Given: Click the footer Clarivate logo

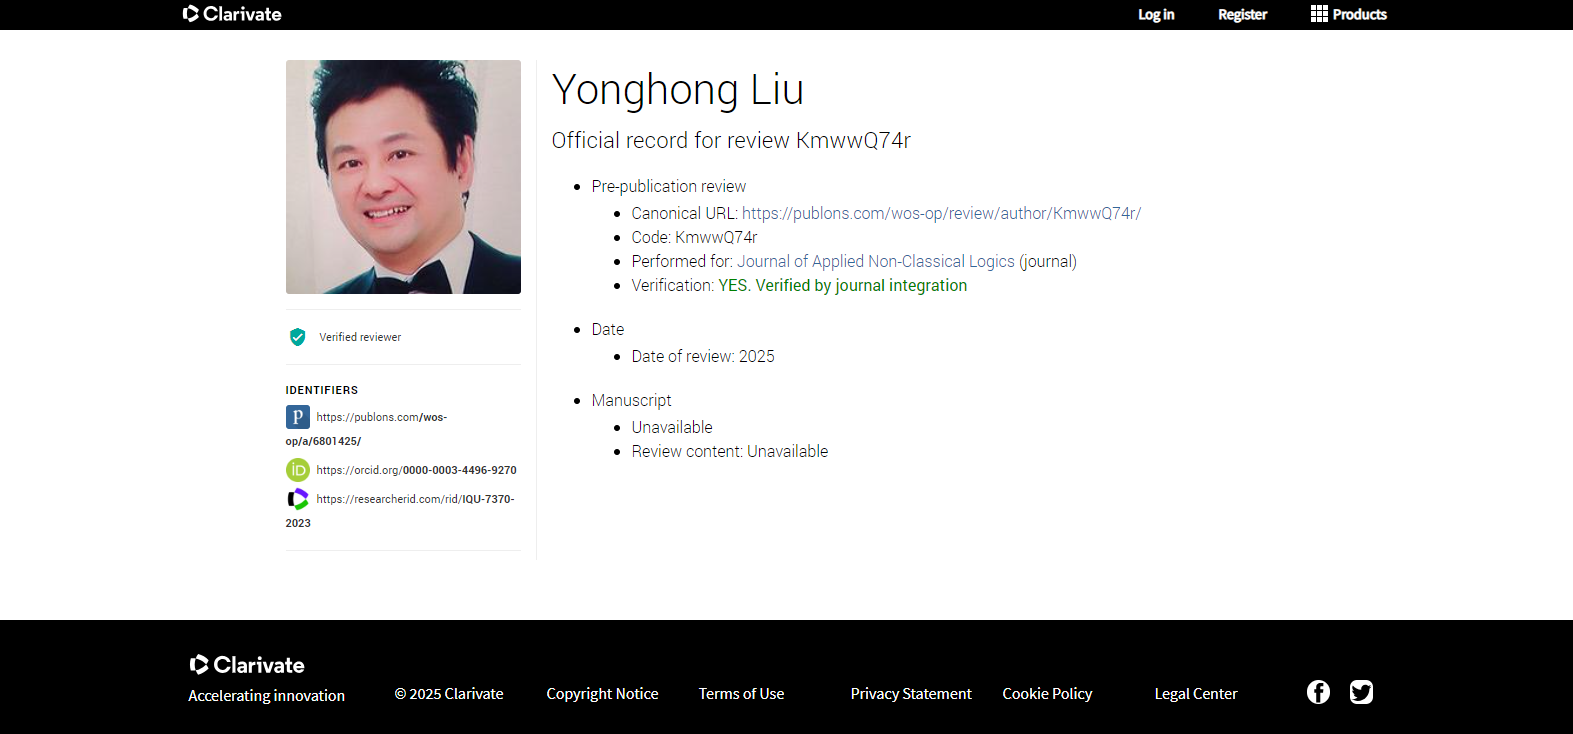Looking at the screenshot, I should [247, 665].
